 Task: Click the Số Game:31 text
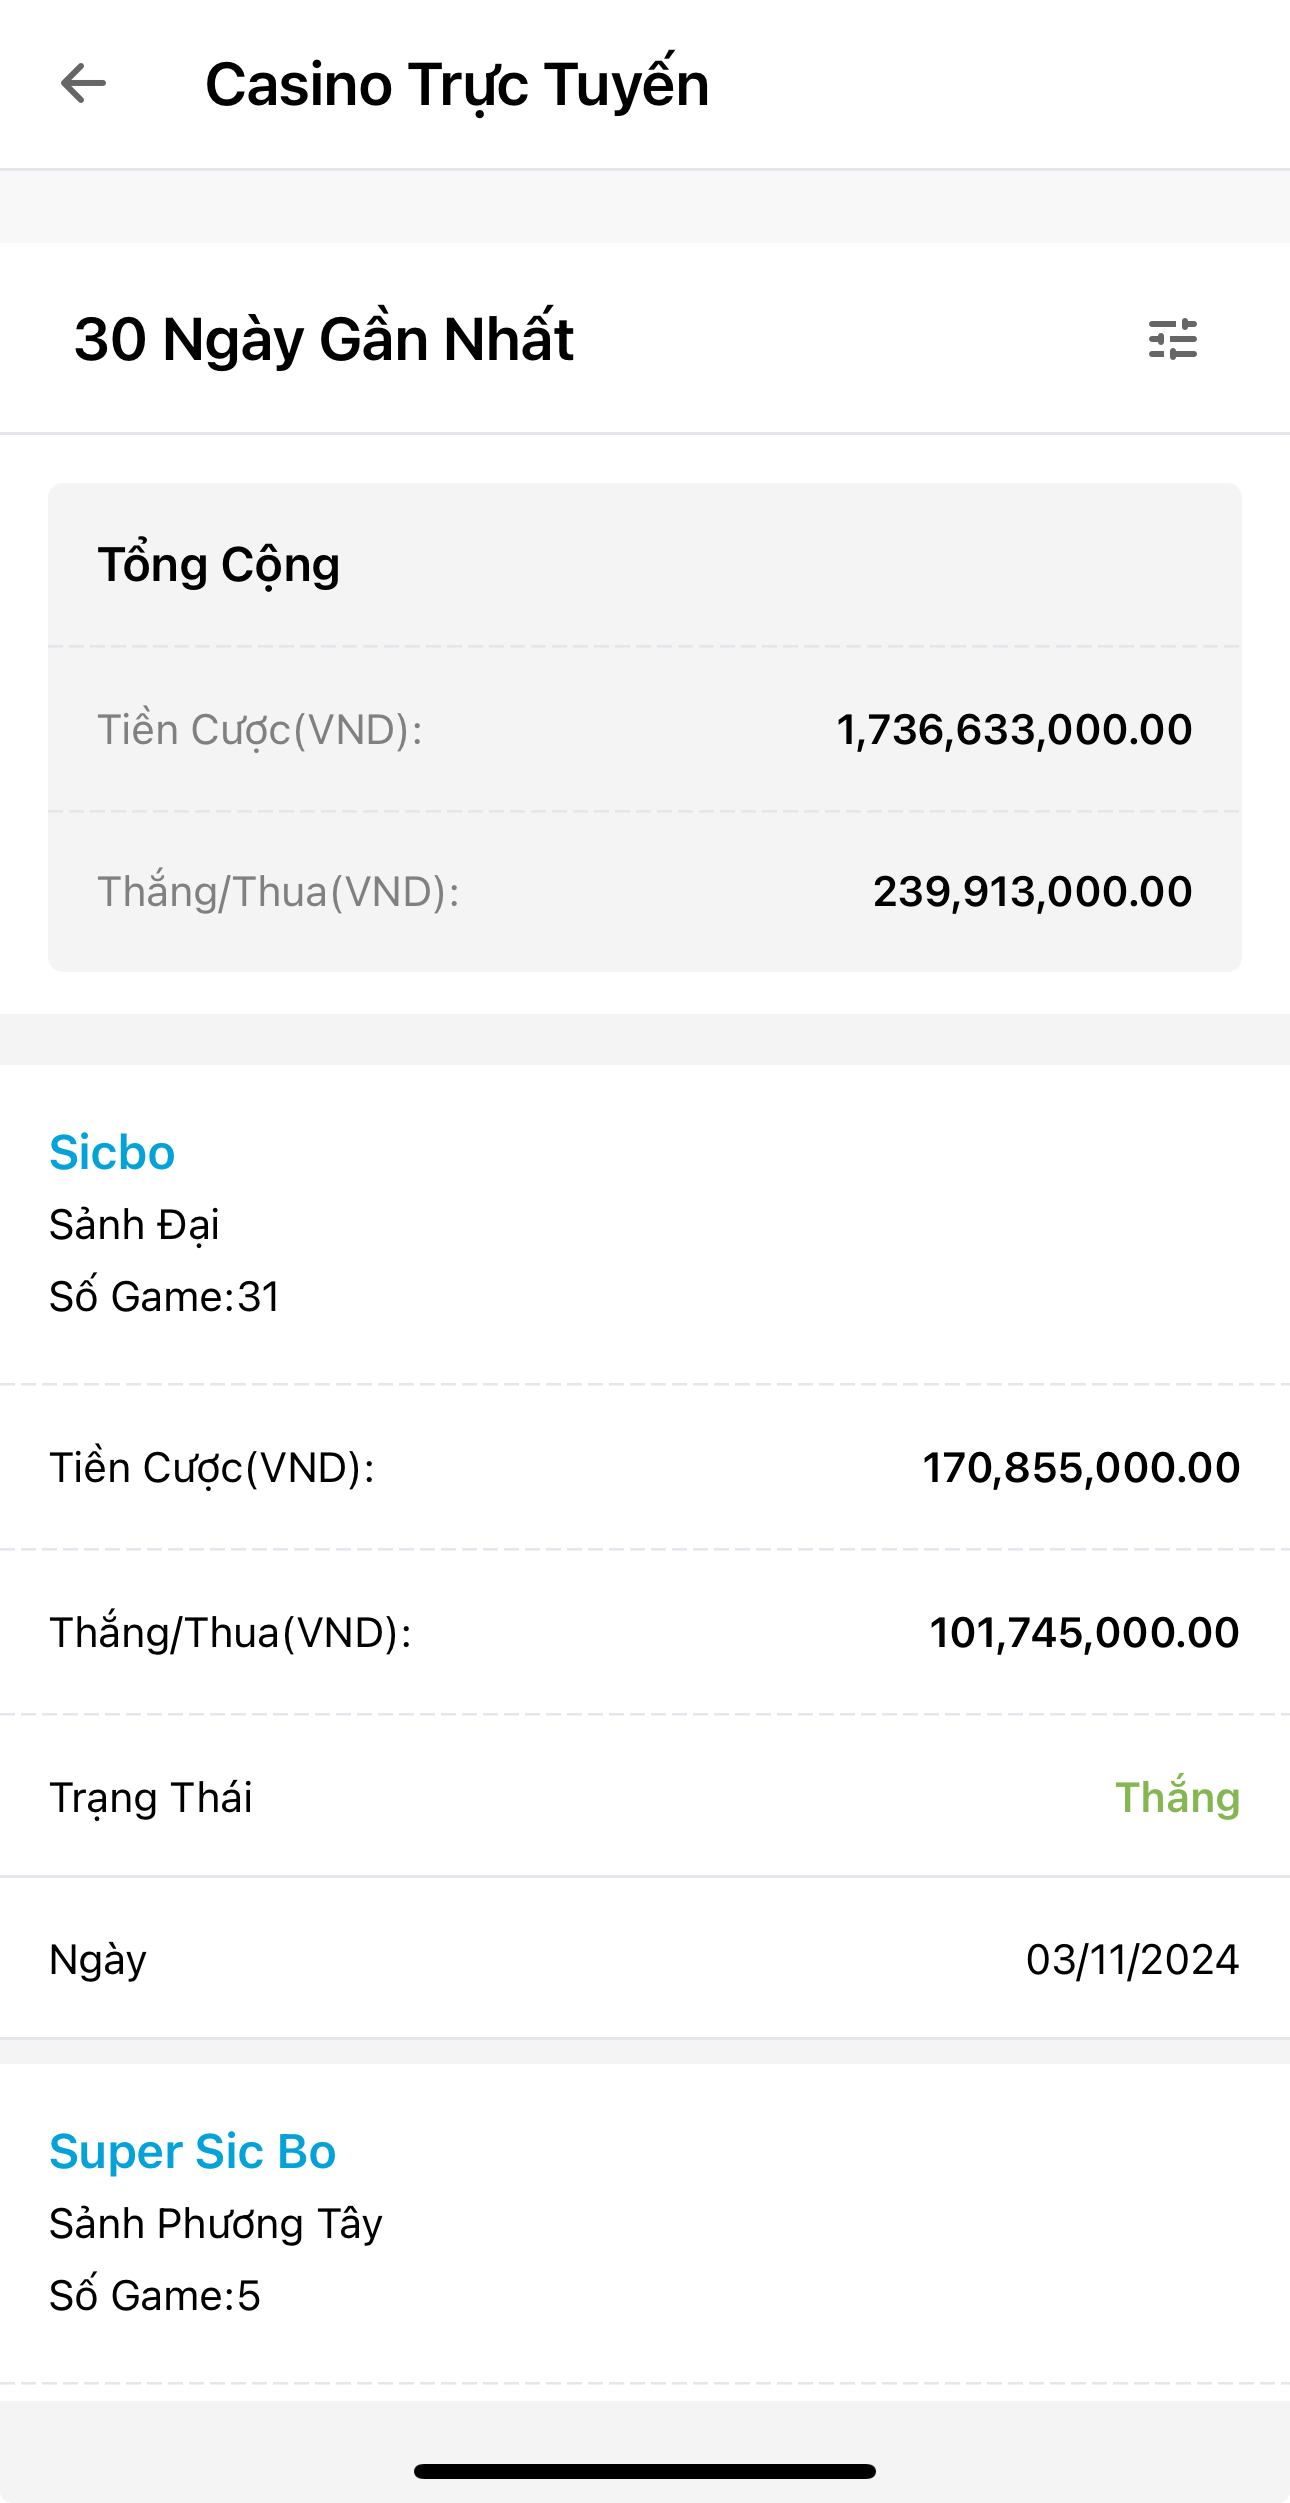(x=165, y=1297)
